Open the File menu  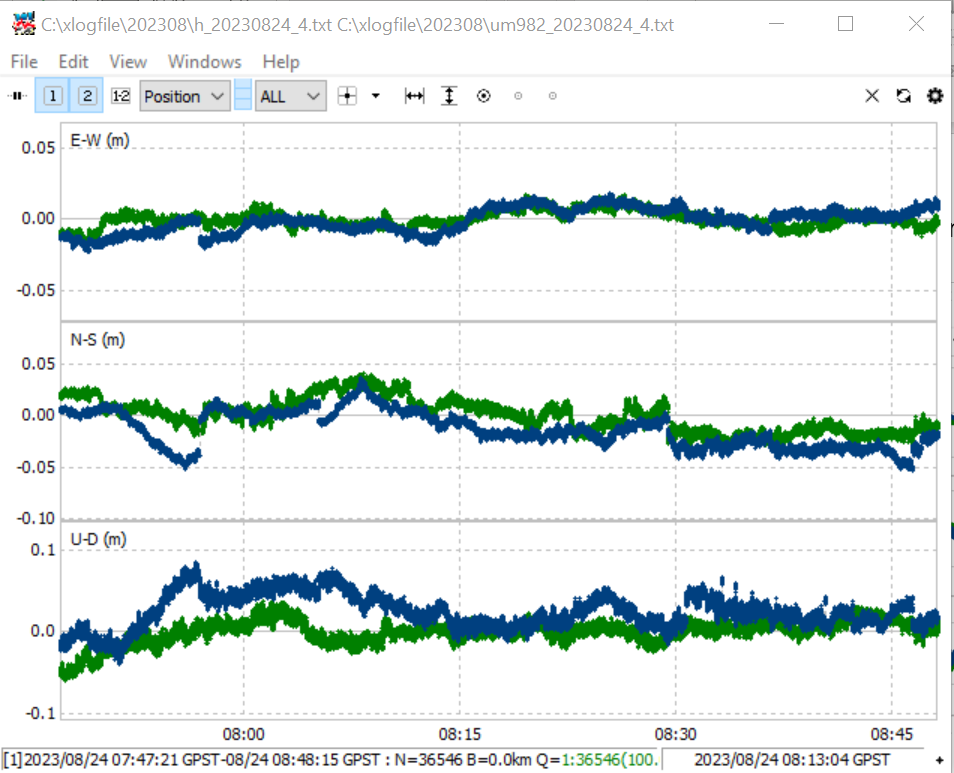click(x=24, y=61)
